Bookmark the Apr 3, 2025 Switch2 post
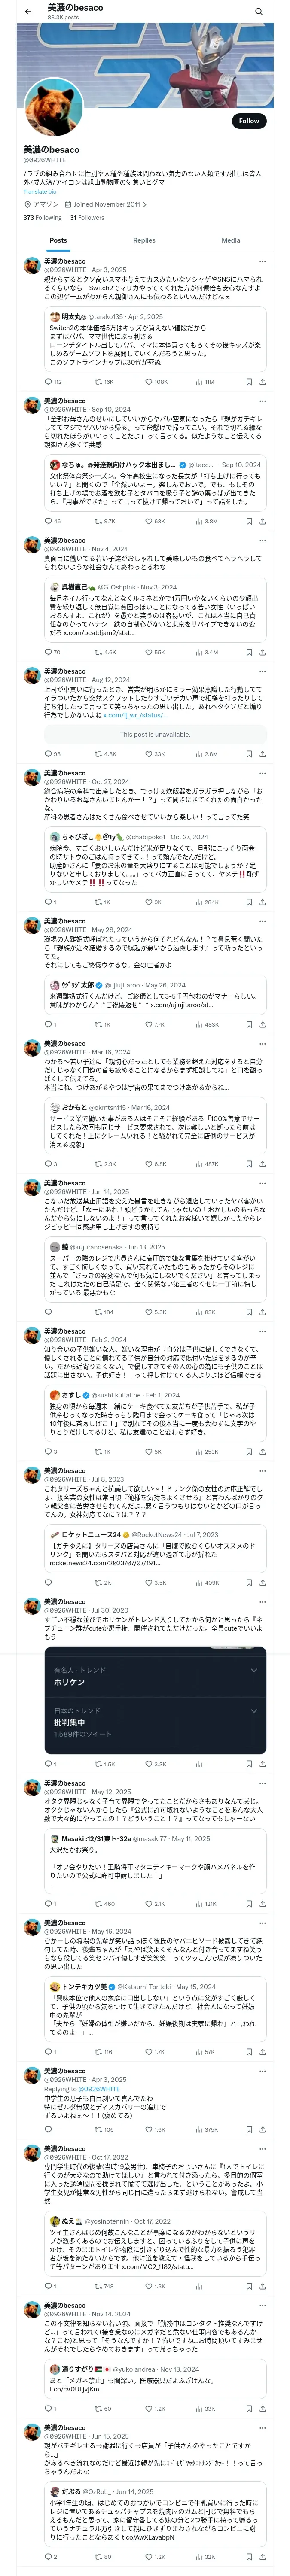 pyautogui.click(x=248, y=381)
